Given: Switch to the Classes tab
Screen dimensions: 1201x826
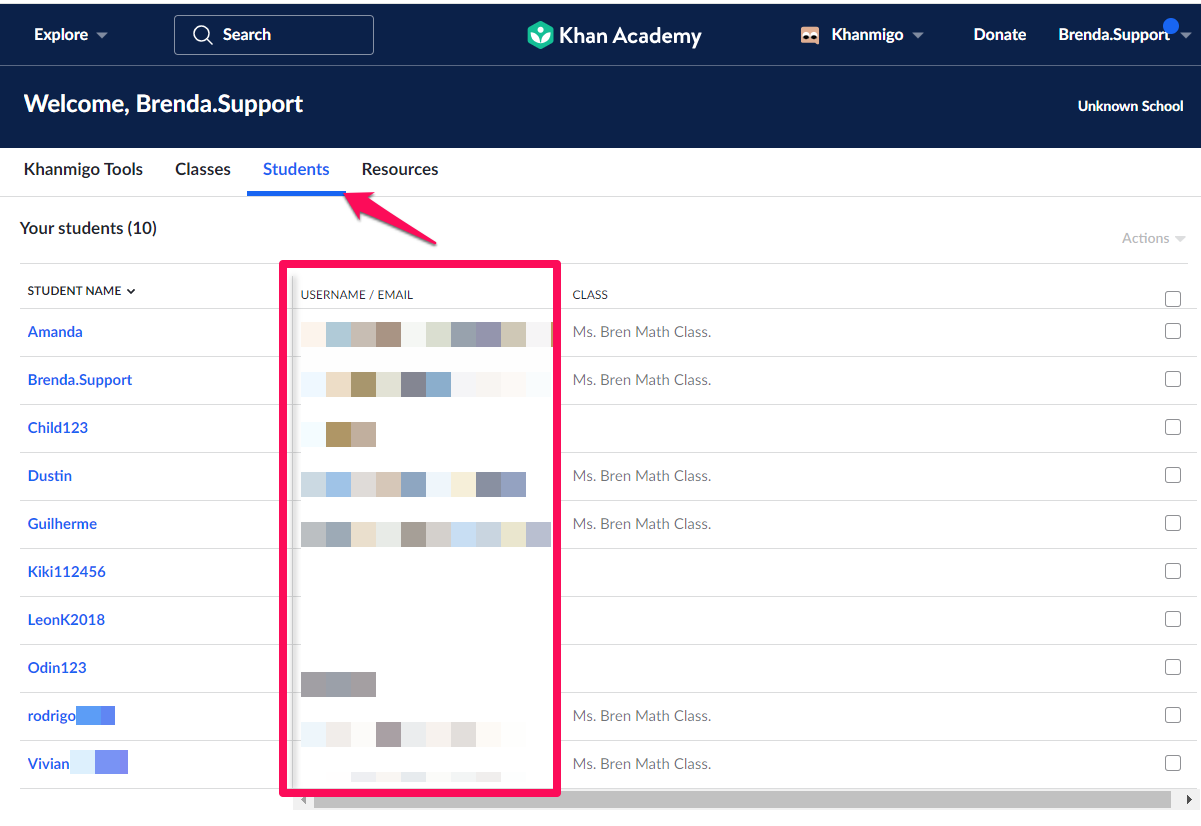Looking at the screenshot, I should [x=203, y=169].
